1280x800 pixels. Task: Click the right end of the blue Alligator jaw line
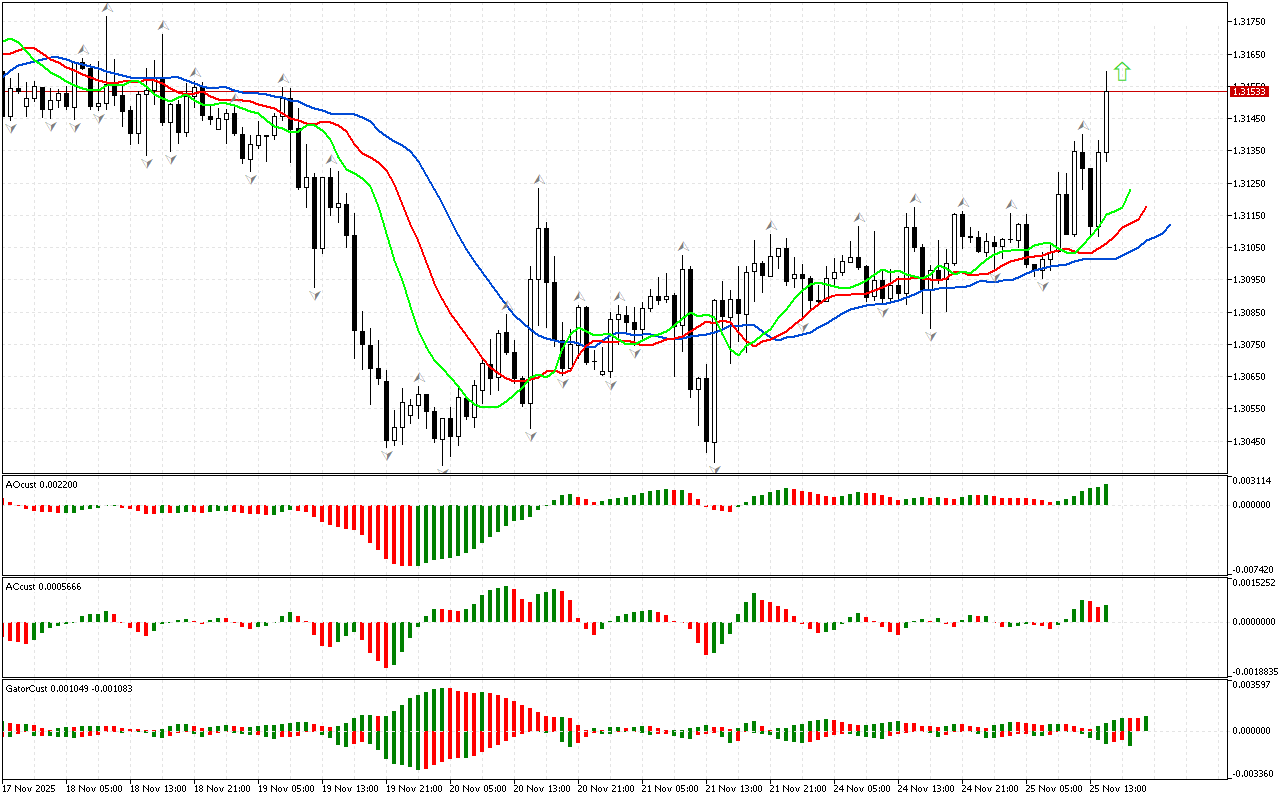pyautogui.click(x=1168, y=226)
